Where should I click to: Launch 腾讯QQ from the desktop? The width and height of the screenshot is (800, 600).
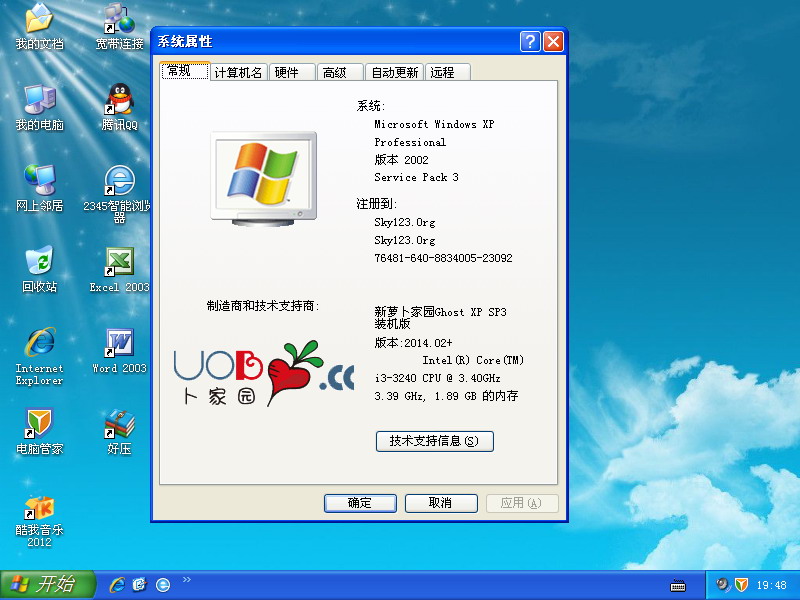[119, 101]
